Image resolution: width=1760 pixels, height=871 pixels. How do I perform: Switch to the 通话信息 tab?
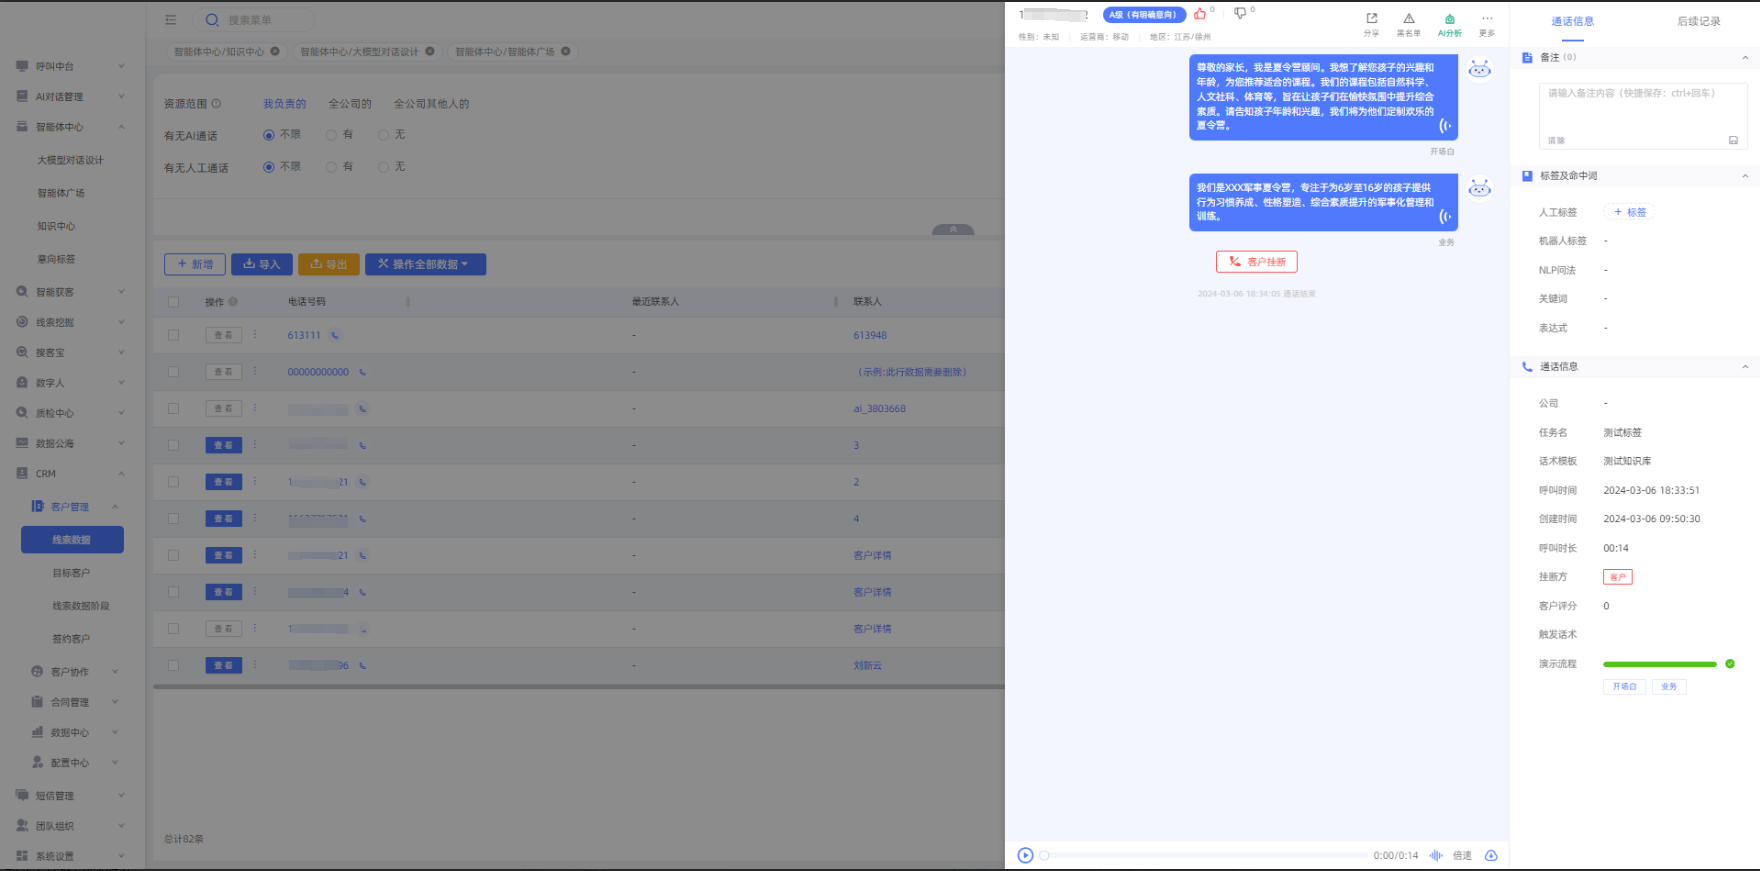1572,21
